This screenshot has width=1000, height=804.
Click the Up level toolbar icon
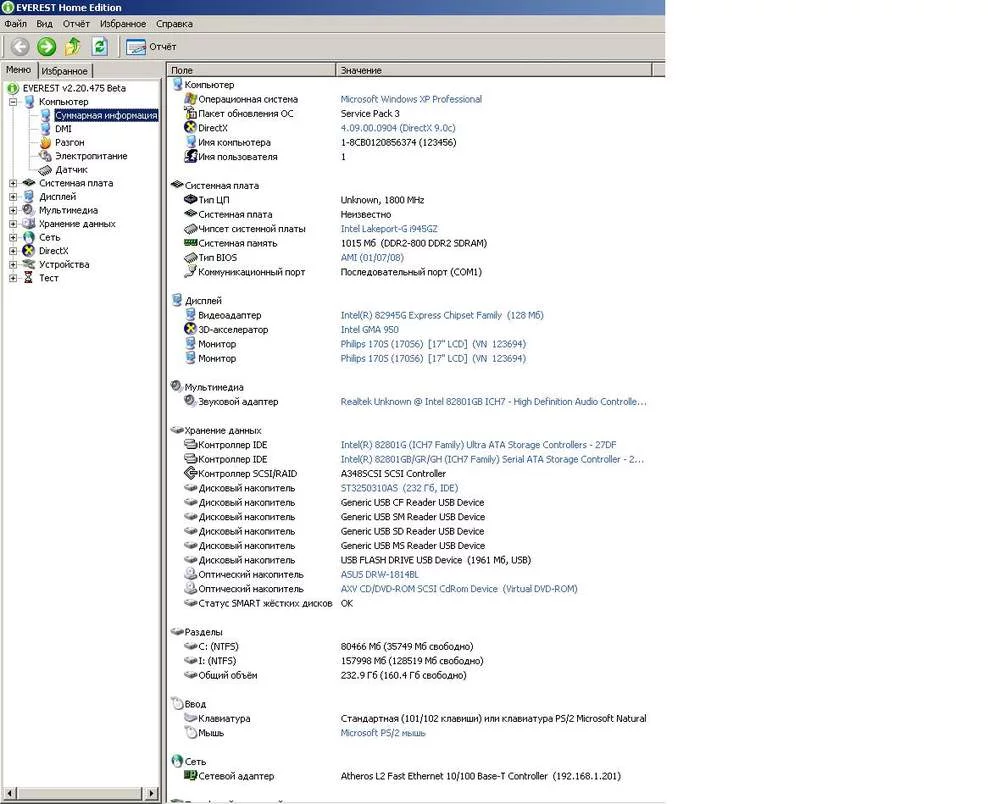pos(73,47)
